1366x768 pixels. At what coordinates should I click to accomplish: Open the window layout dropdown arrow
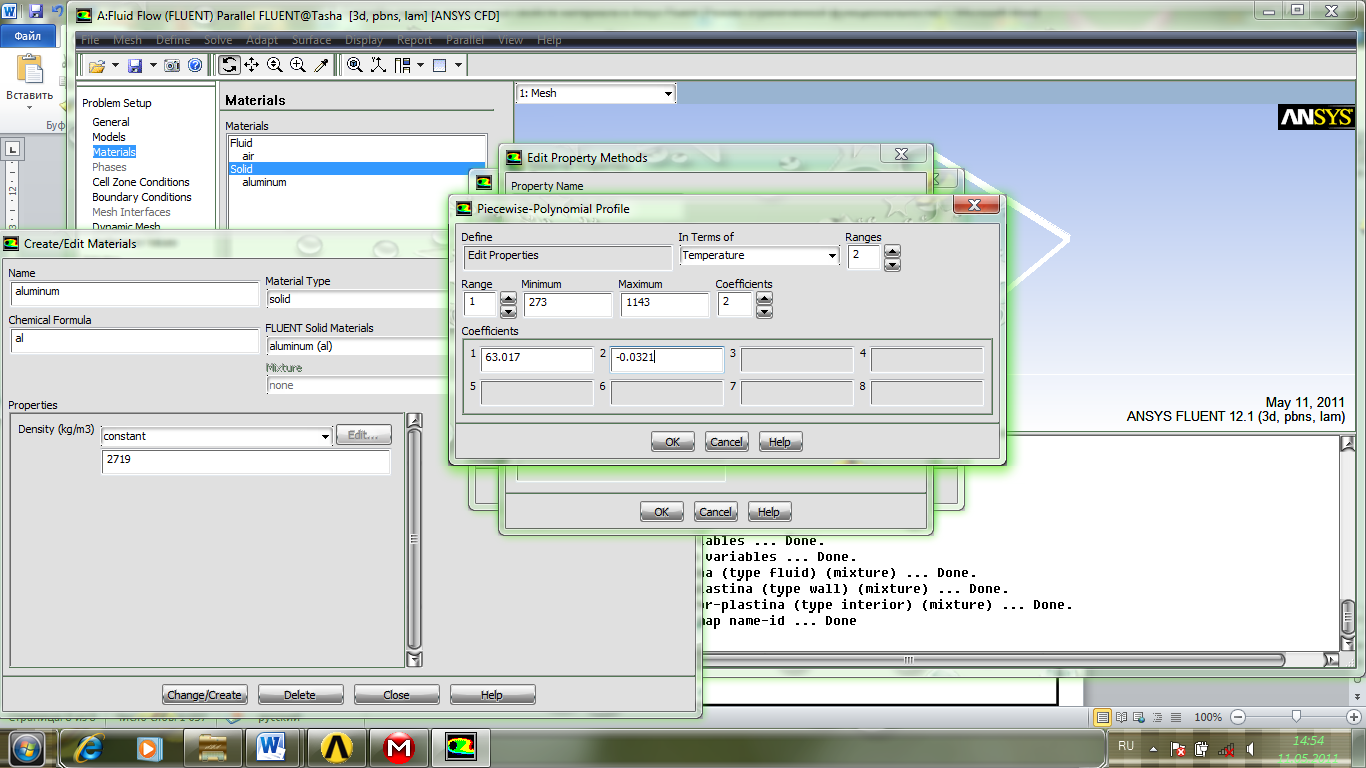coord(421,65)
